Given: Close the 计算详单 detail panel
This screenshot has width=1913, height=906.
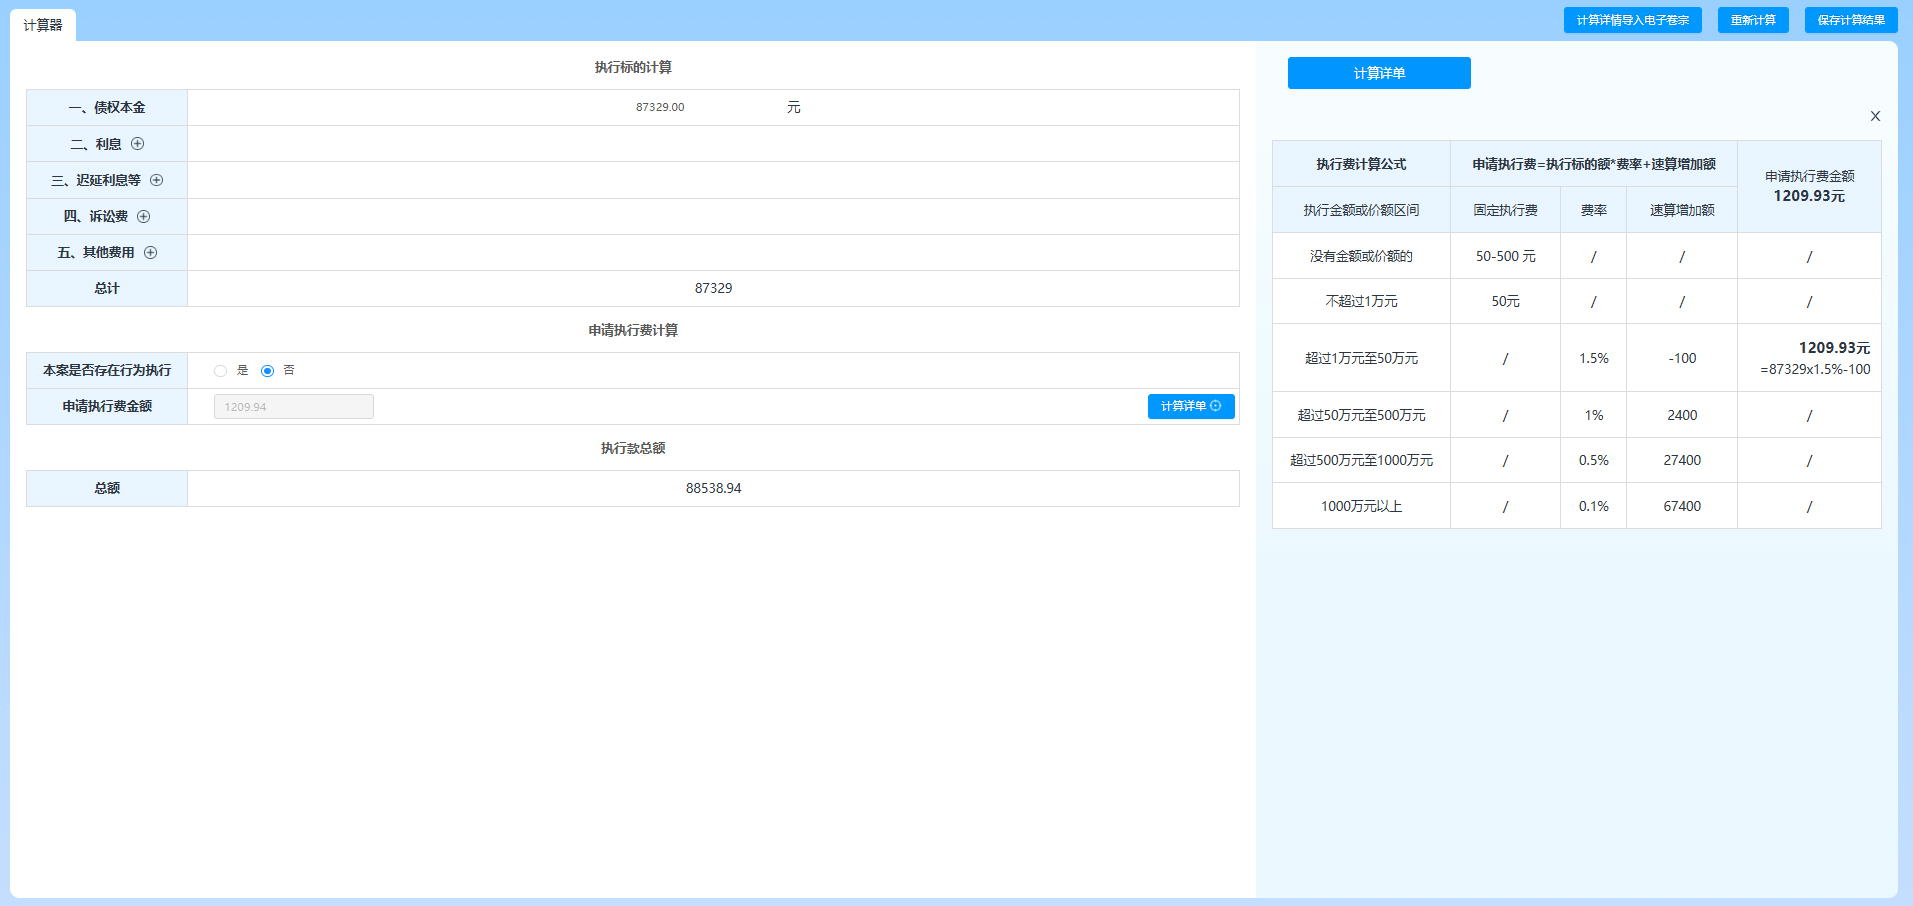Looking at the screenshot, I should pos(1875,116).
